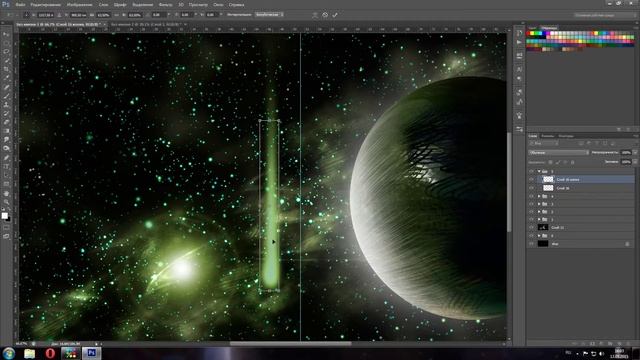Click the layer opacity value field
This screenshot has height=360, width=640.
(626, 152)
